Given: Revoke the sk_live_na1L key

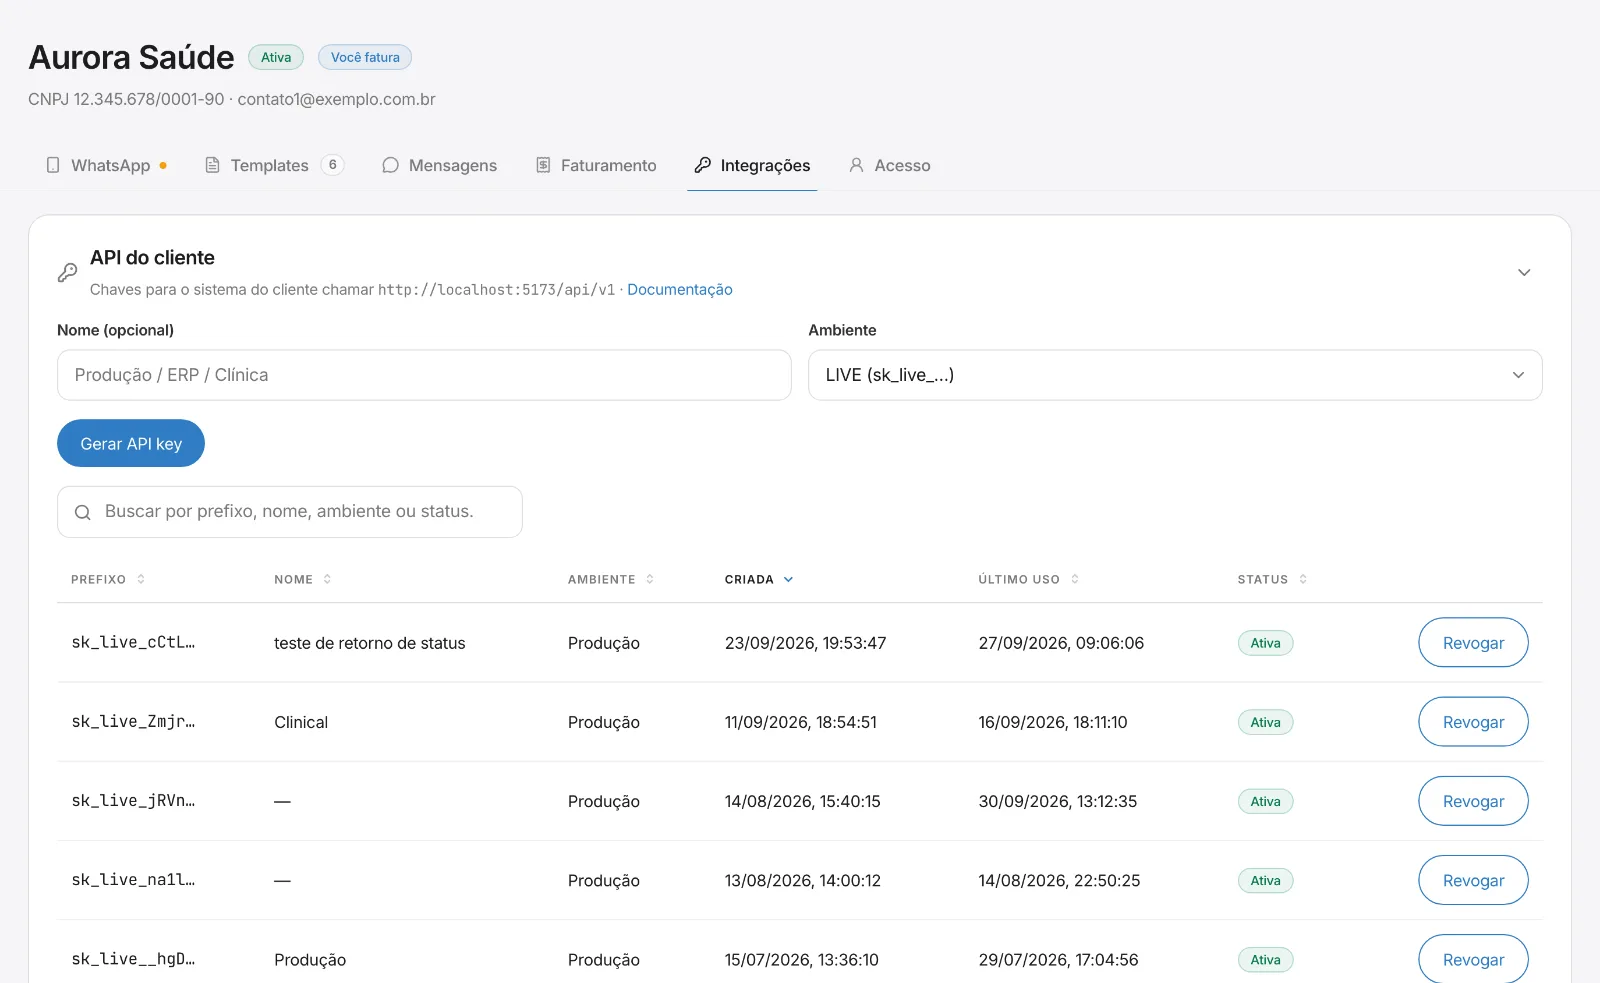Looking at the screenshot, I should pyautogui.click(x=1473, y=880).
